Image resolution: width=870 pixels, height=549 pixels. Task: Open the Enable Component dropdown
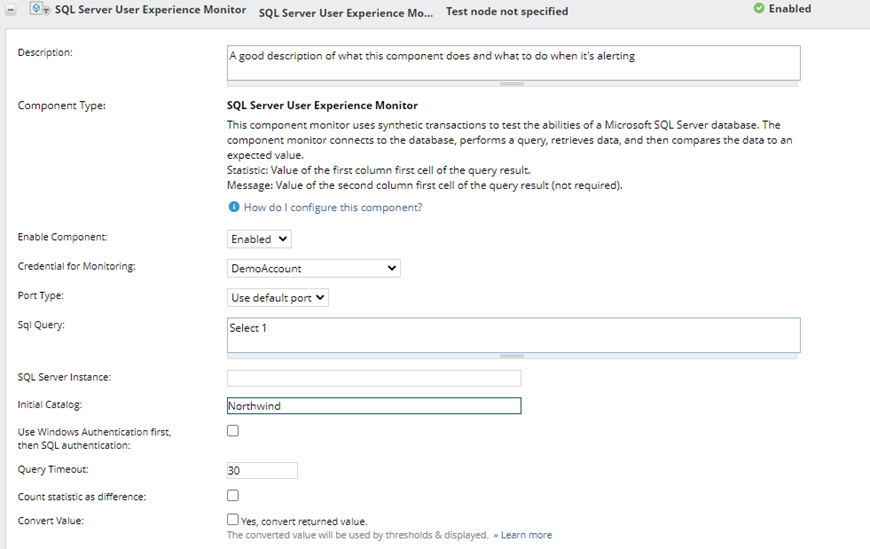(x=259, y=239)
